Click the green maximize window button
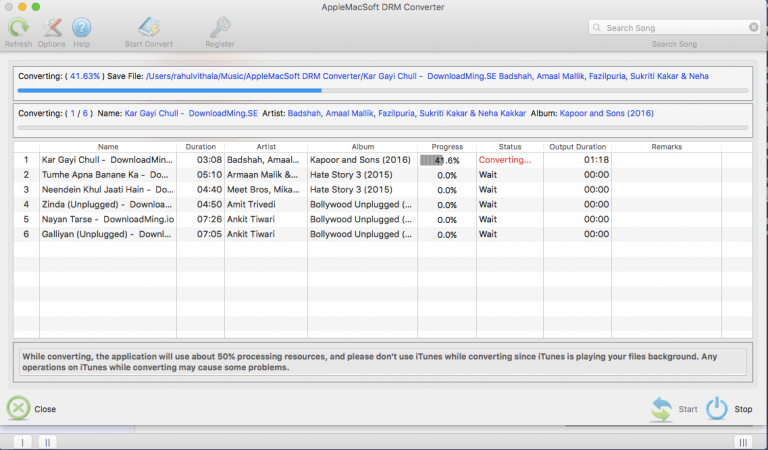 pos(36,7)
